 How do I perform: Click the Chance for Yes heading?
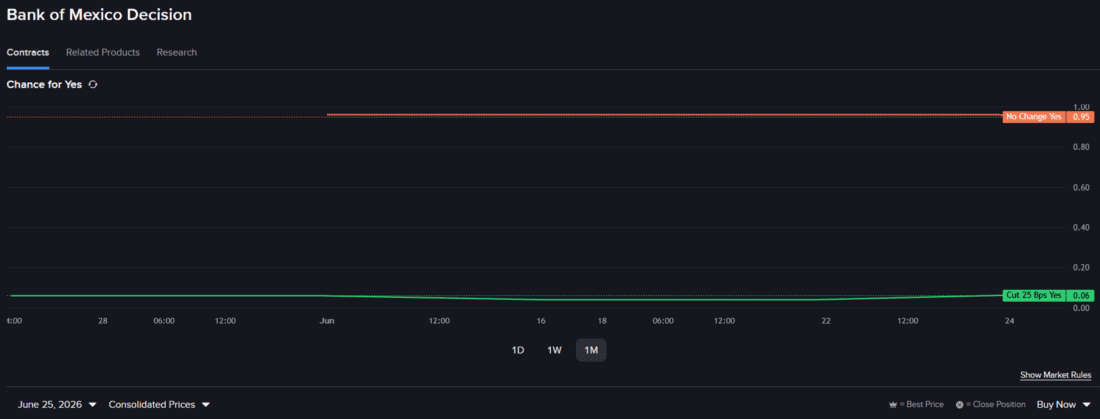[x=44, y=84]
